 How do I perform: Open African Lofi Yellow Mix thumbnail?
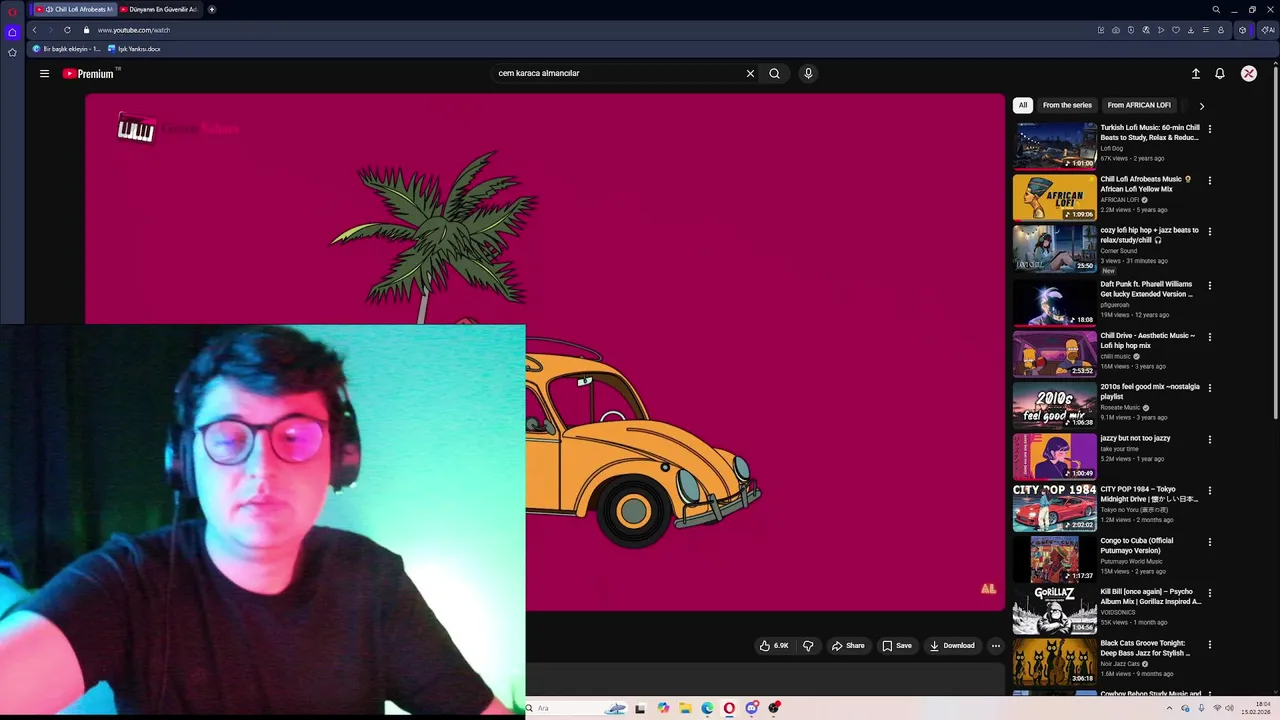(x=1054, y=197)
